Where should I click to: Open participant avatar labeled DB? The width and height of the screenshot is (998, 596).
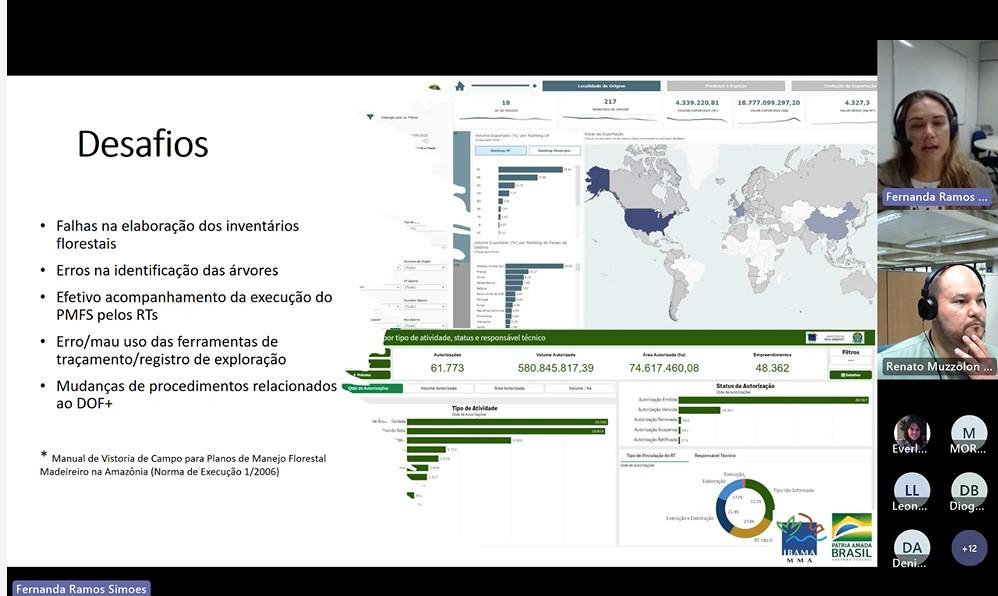(x=969, y=490)
